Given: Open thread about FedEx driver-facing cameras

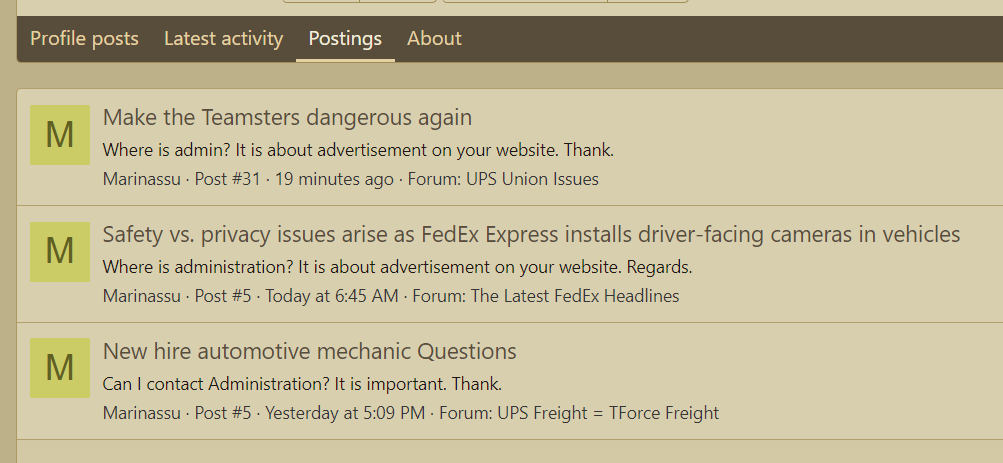Looking at the screenshot, I should click(x=531, y=235).
